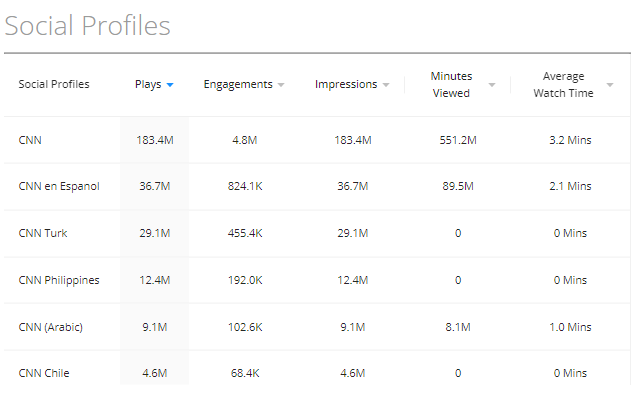Image resolution: width=631 pixels, height=394 pixels.
Task: Click the 824.1K engagements cell
Action: tap(245, 186)
